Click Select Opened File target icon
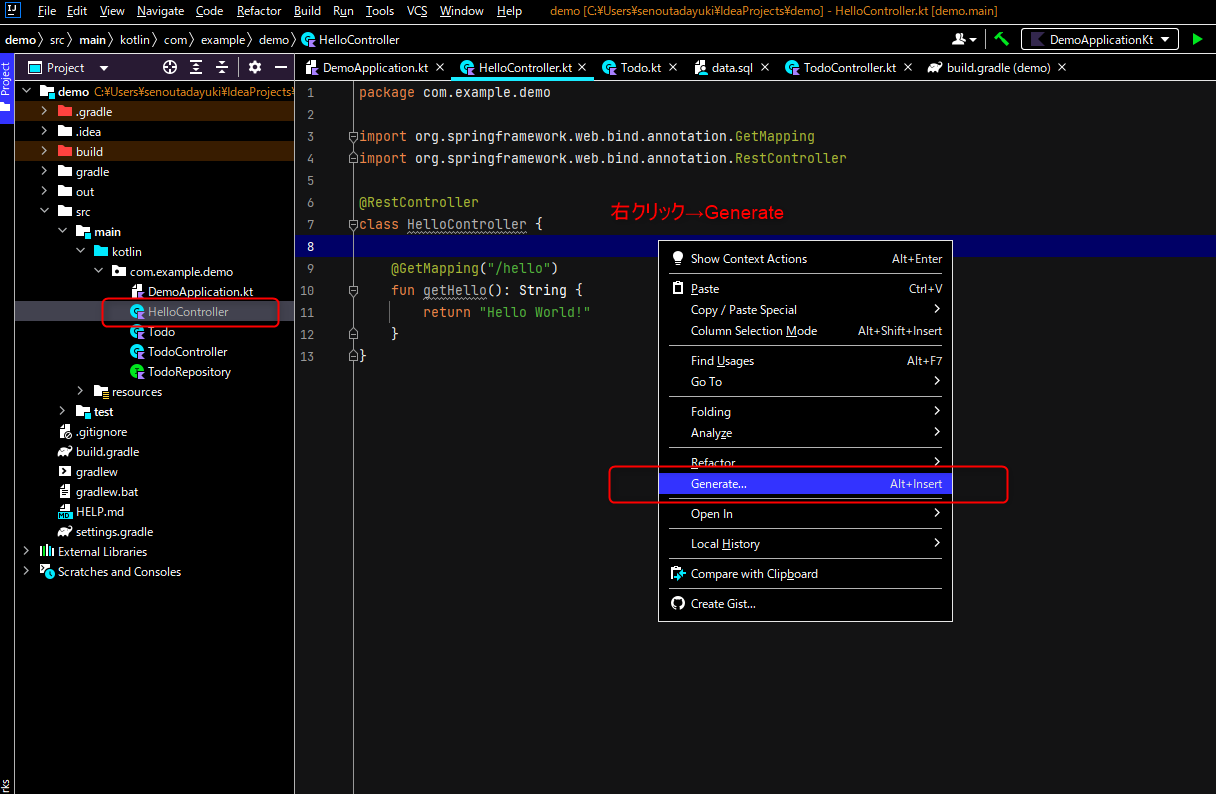This screenshot has height=794, width=1216. pyautogui.click(x=170, y=67)
